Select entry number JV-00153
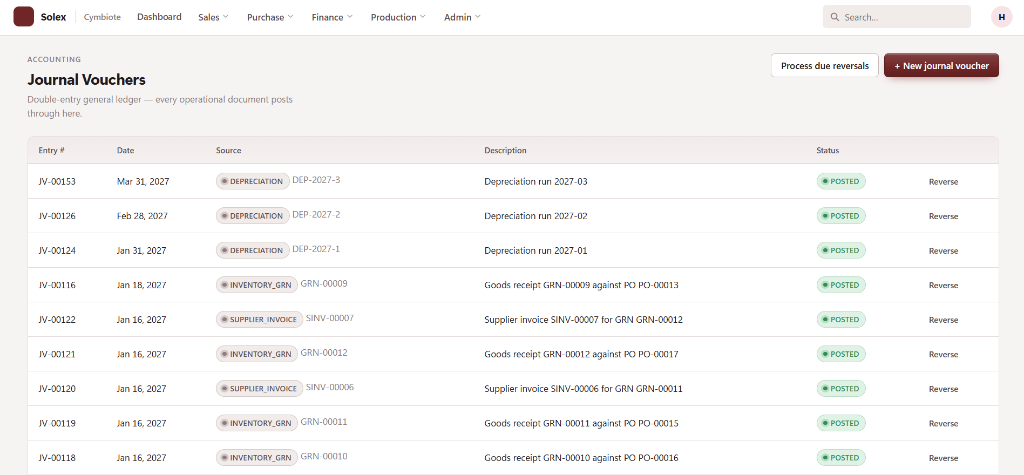 (57, 182)
